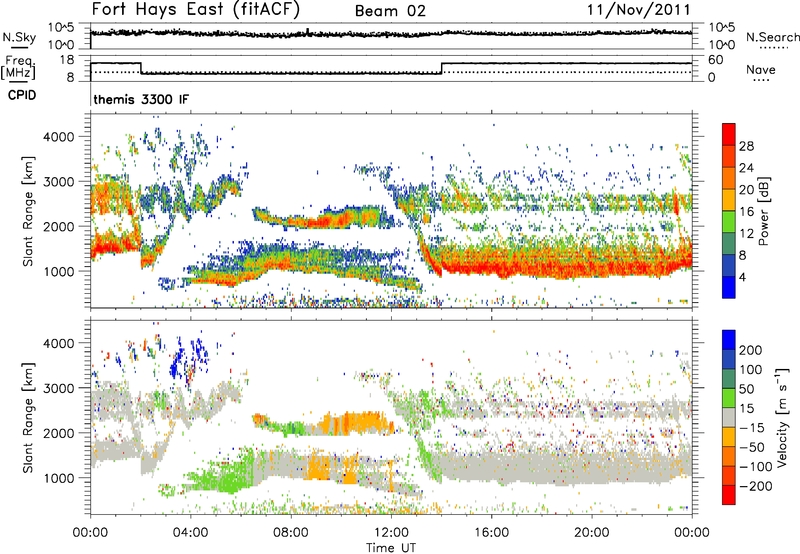The height and width of the screenshot is (554, 800).
Task: Click the red bottom of the Velocity colorbar
Action: [x=729, y=495]
